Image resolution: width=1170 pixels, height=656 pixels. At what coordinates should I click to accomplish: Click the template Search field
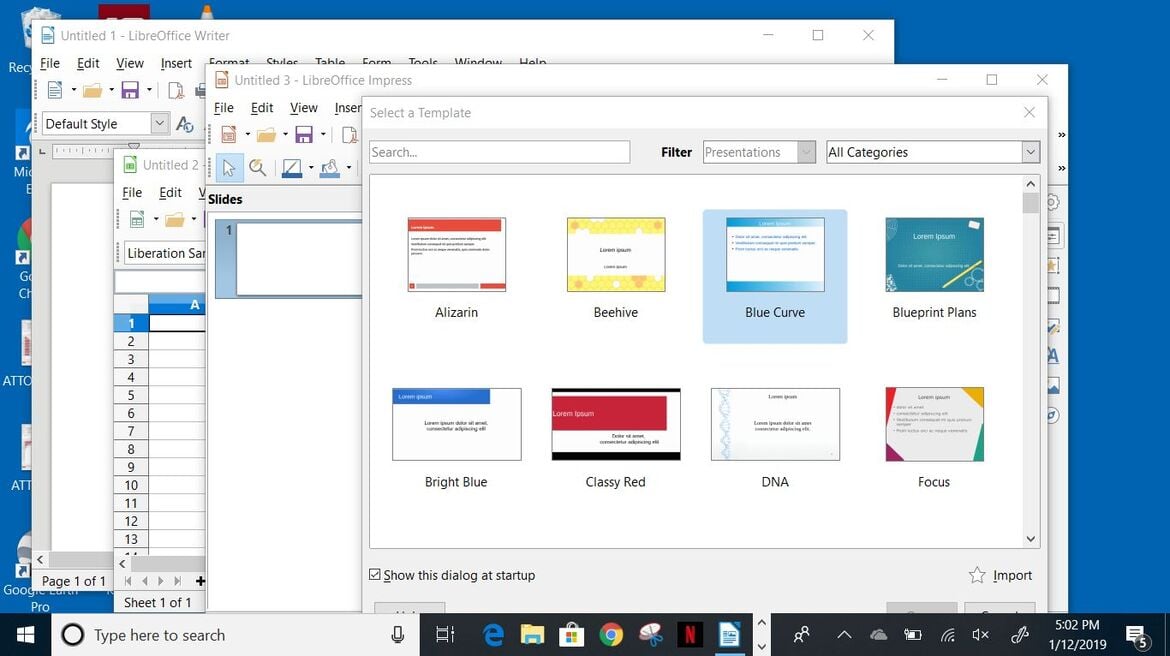499,152
